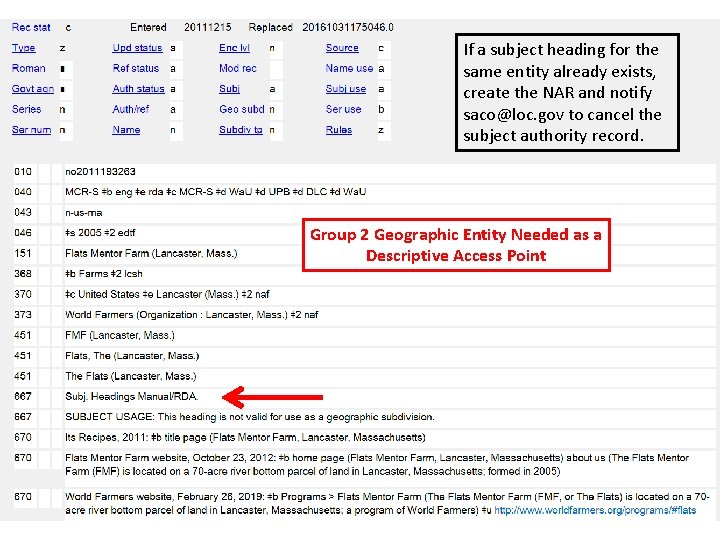Select the Series value field containing n
This screenshot has width=720, height=540.
click(66, 110)
